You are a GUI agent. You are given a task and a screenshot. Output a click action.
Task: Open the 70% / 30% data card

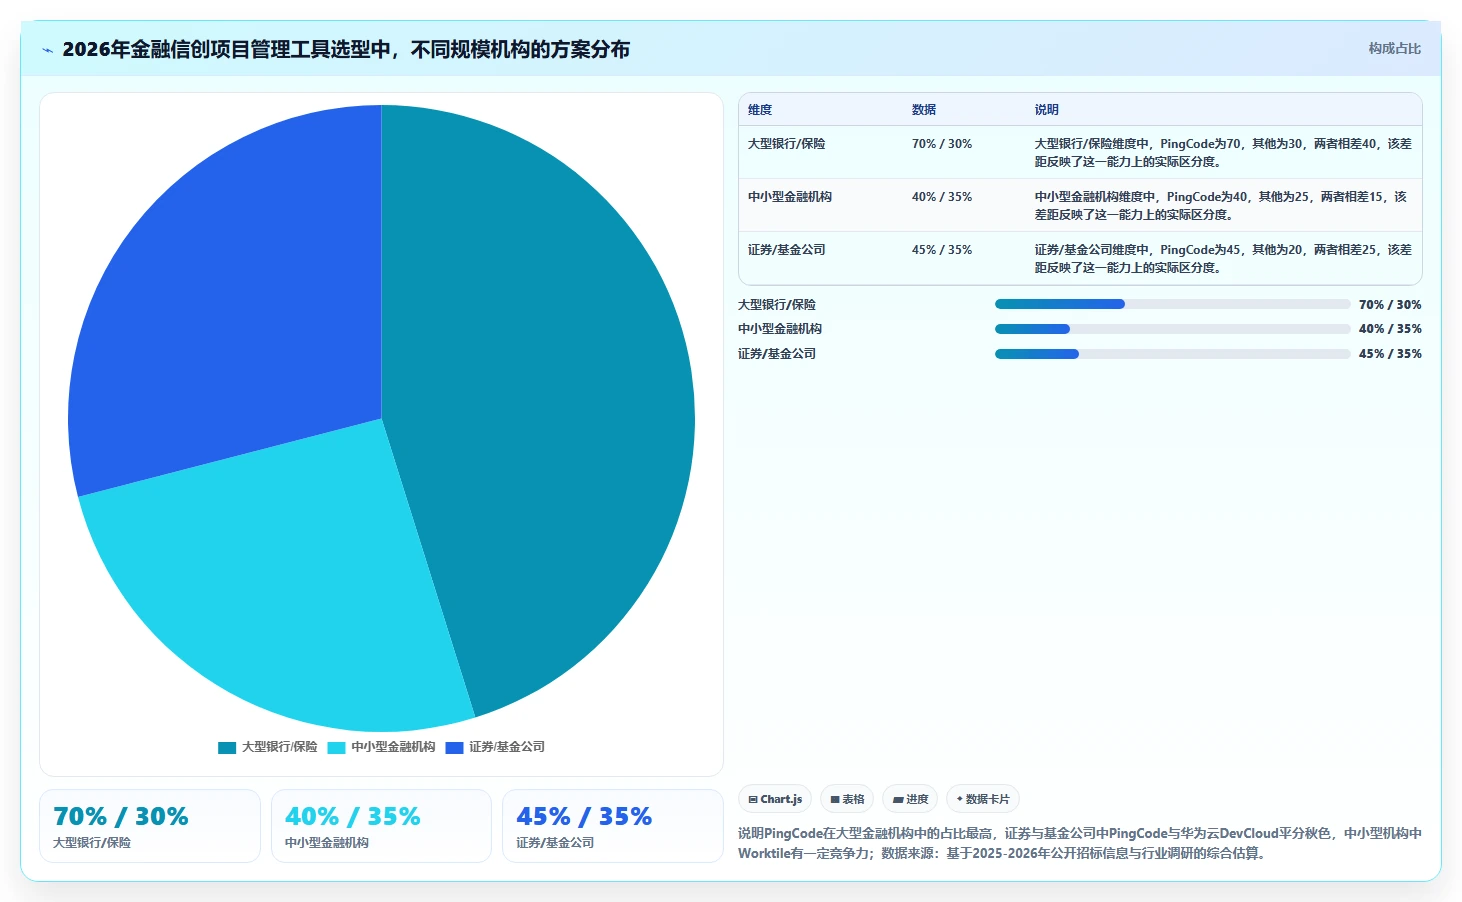[x=150, y=826]
